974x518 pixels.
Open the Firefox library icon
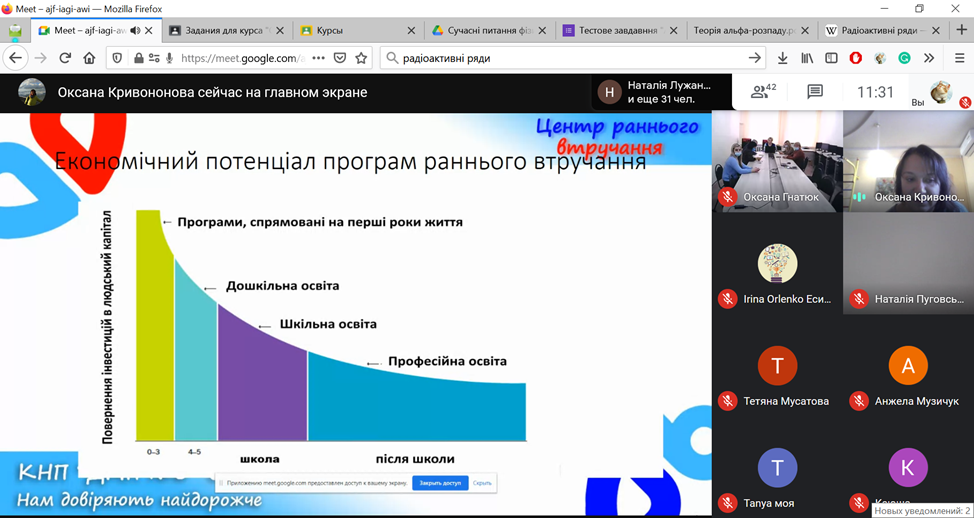coord(806,58)
